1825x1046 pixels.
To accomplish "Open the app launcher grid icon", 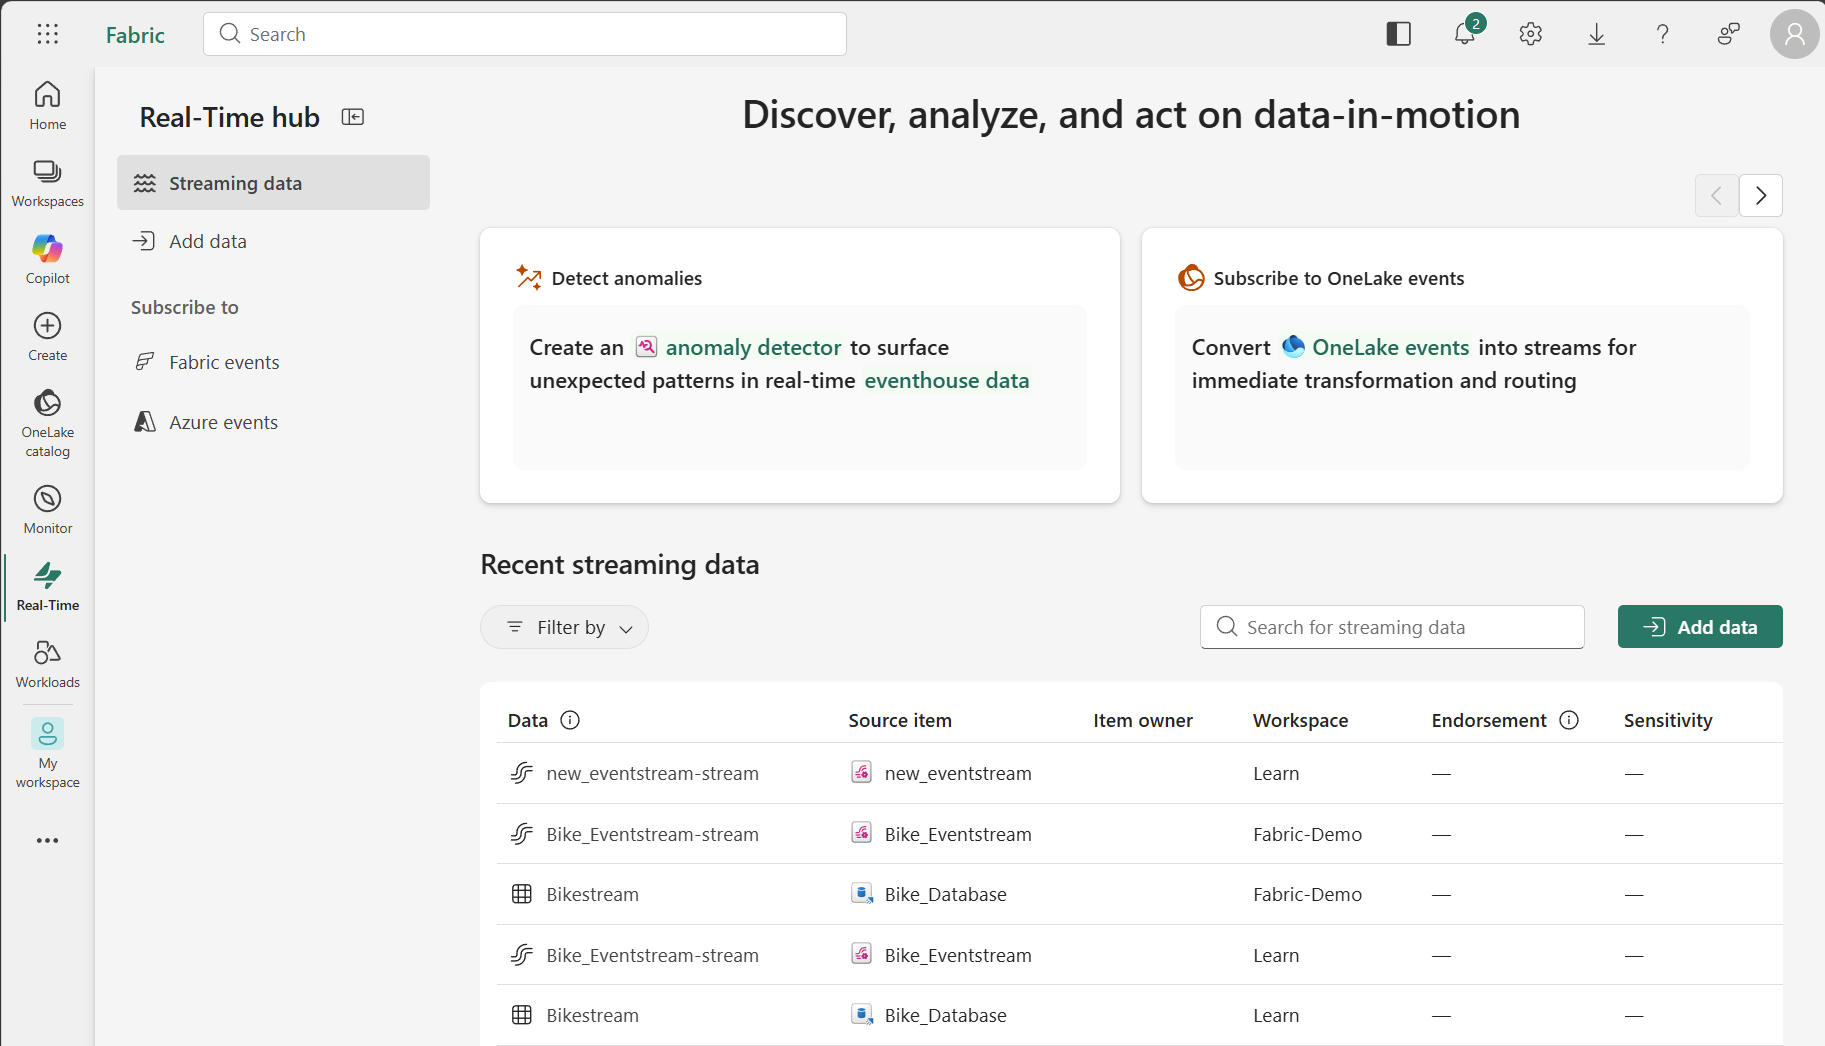I will [x=48, y=34].
